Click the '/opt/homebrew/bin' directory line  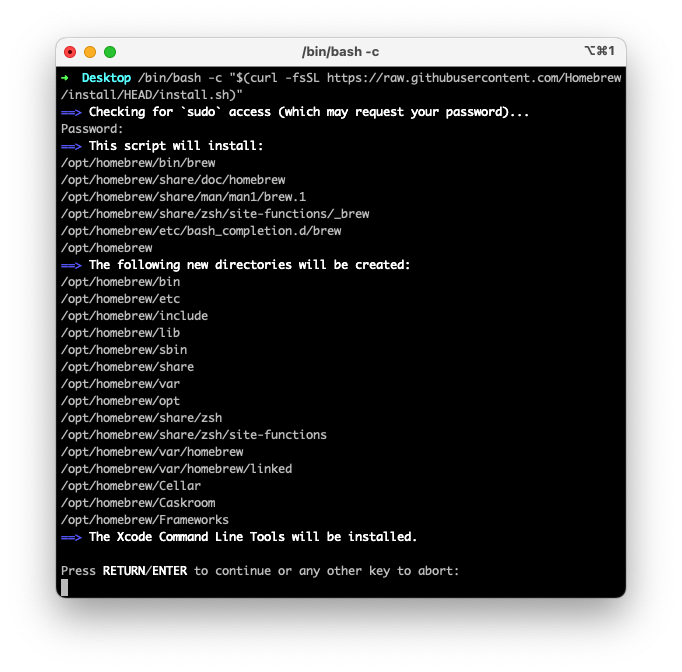pyautogui.click(x=120, y=282)
